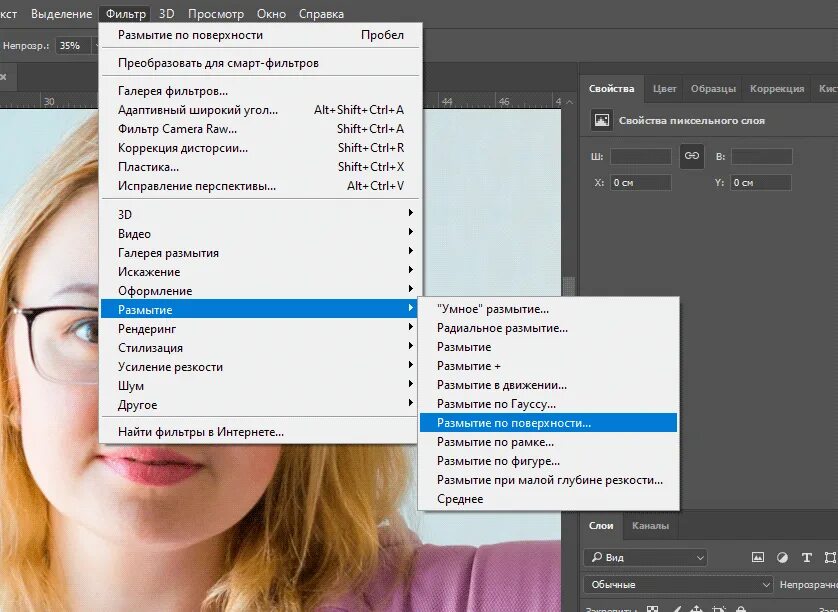Open the Обычные blend mode dropdown
838x612 pixels.
click(x=678, y=585)
